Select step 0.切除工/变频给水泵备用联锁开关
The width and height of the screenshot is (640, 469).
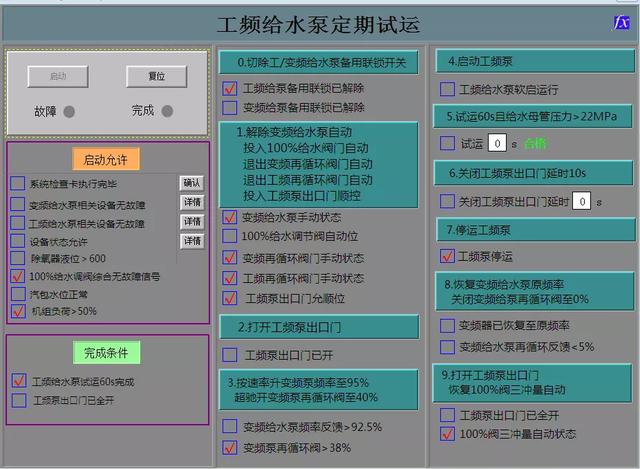[319, 62]
